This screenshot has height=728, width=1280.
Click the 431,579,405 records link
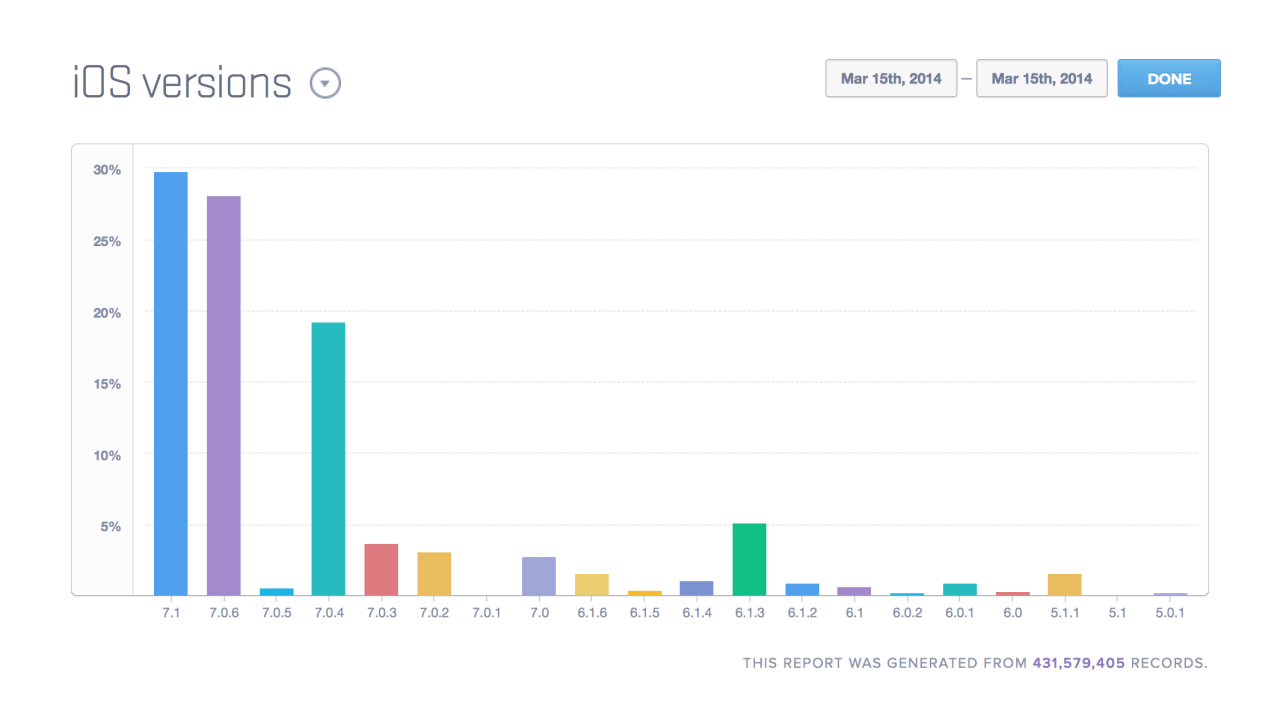tap(1079, 663)
